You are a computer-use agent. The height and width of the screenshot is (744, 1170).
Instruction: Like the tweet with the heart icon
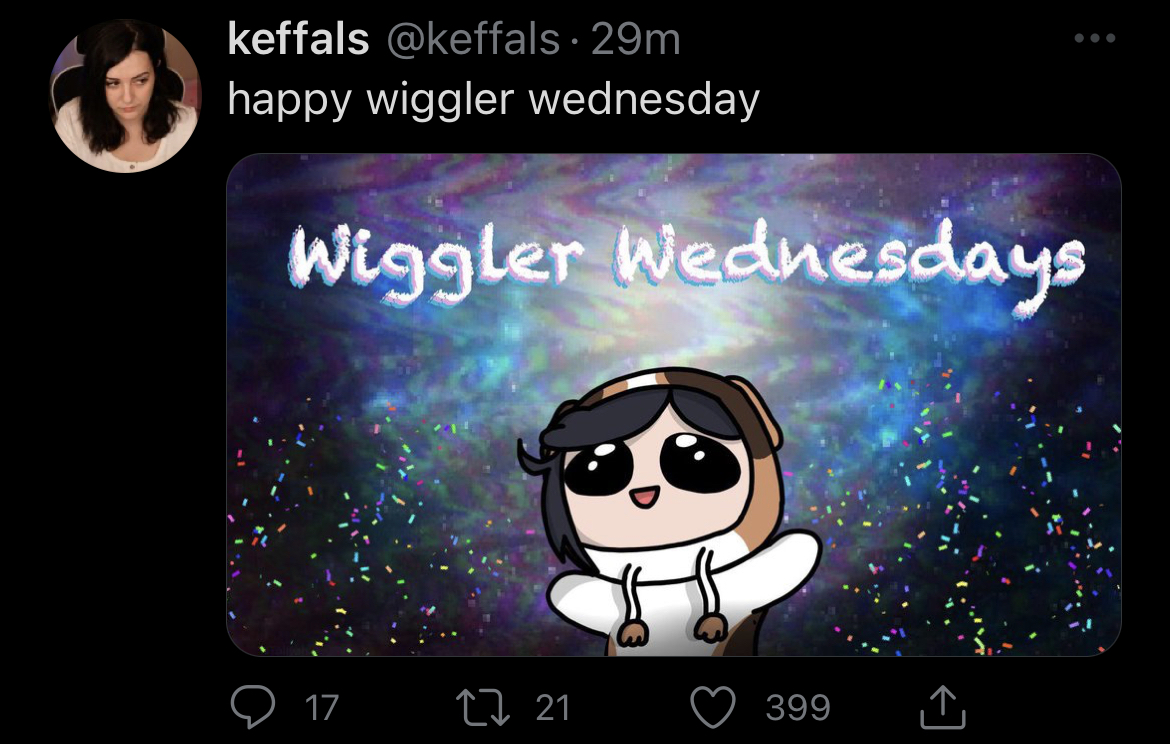pyautogui.click(x=713, y=707)
